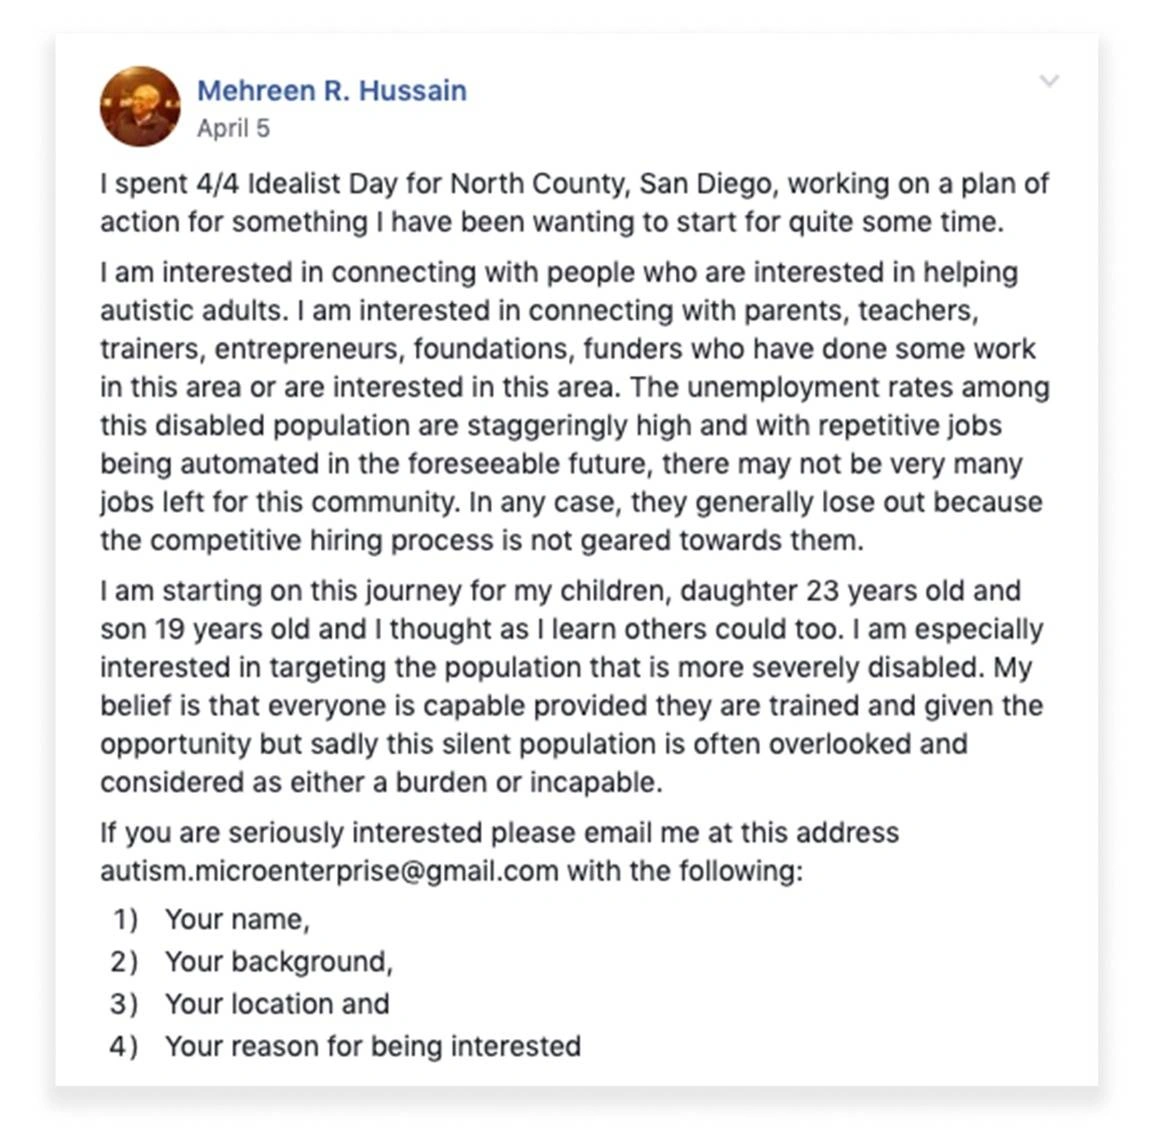This screenshot has width=1152, height=1145.
Task: Click the "1)" list number marker
Action: [125, 920]
